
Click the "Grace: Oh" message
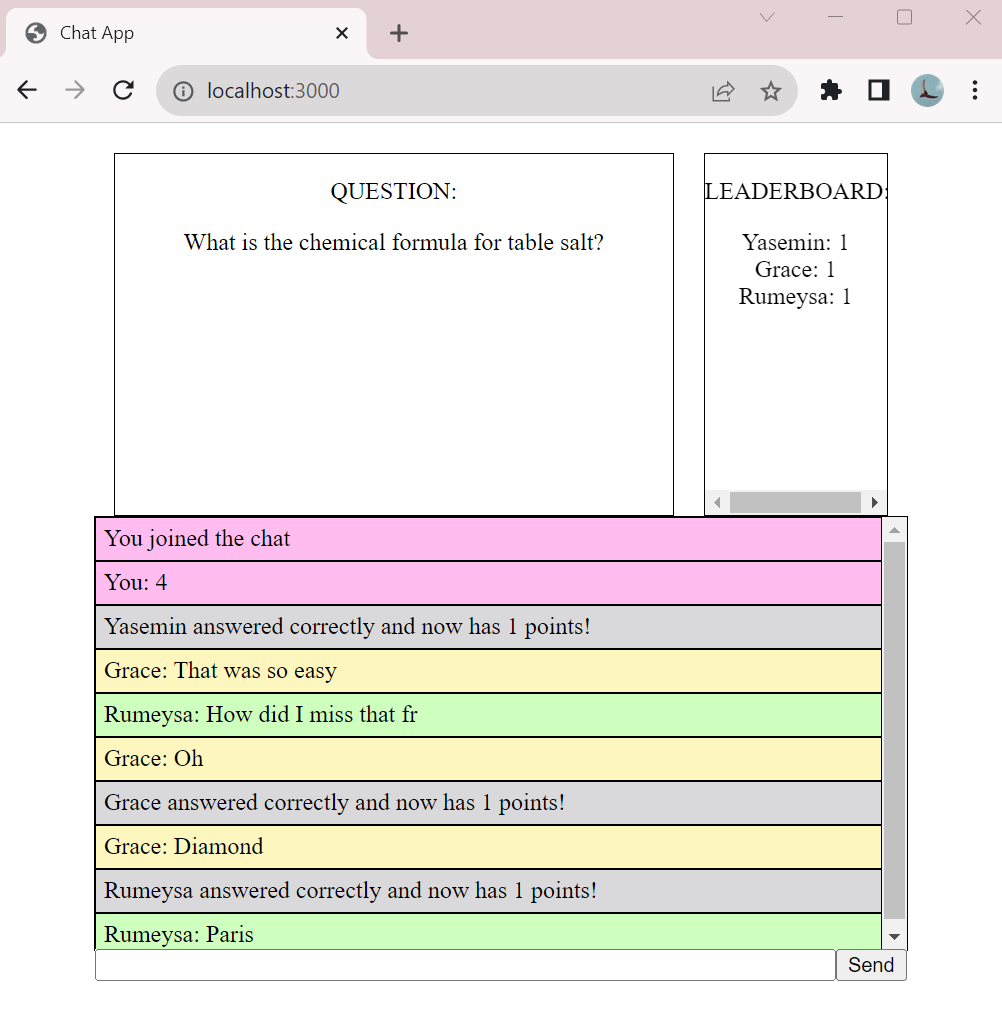(488, 759)
